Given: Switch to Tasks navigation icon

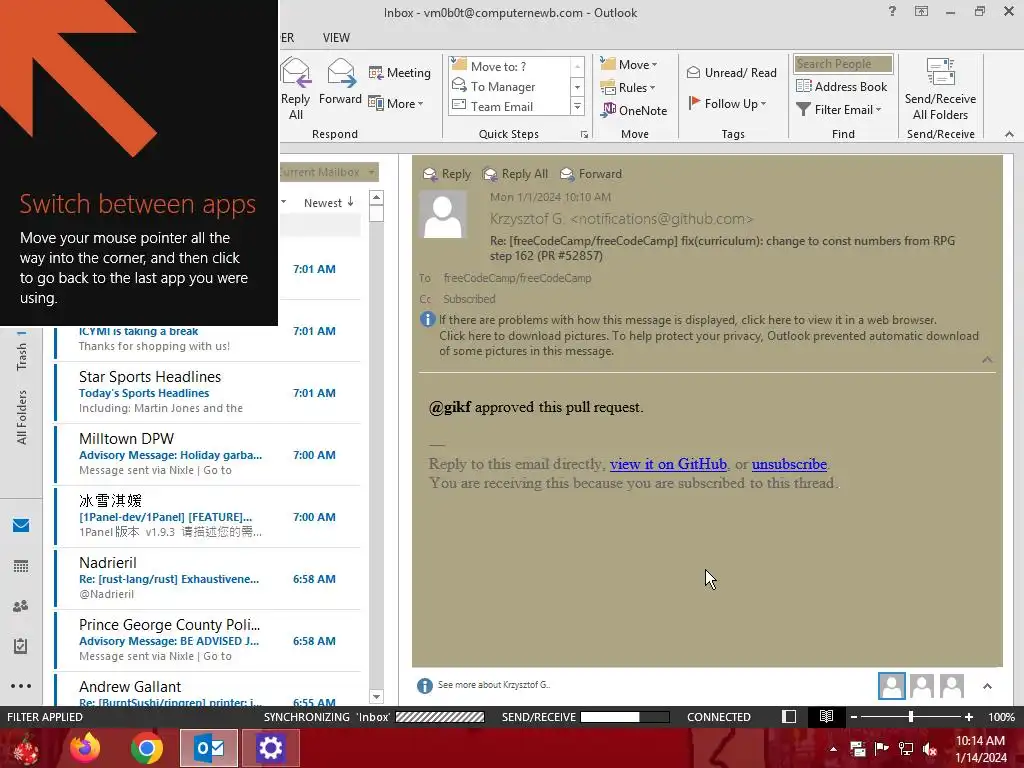Looking at the screenshot, I should click(x=21, y=646).
